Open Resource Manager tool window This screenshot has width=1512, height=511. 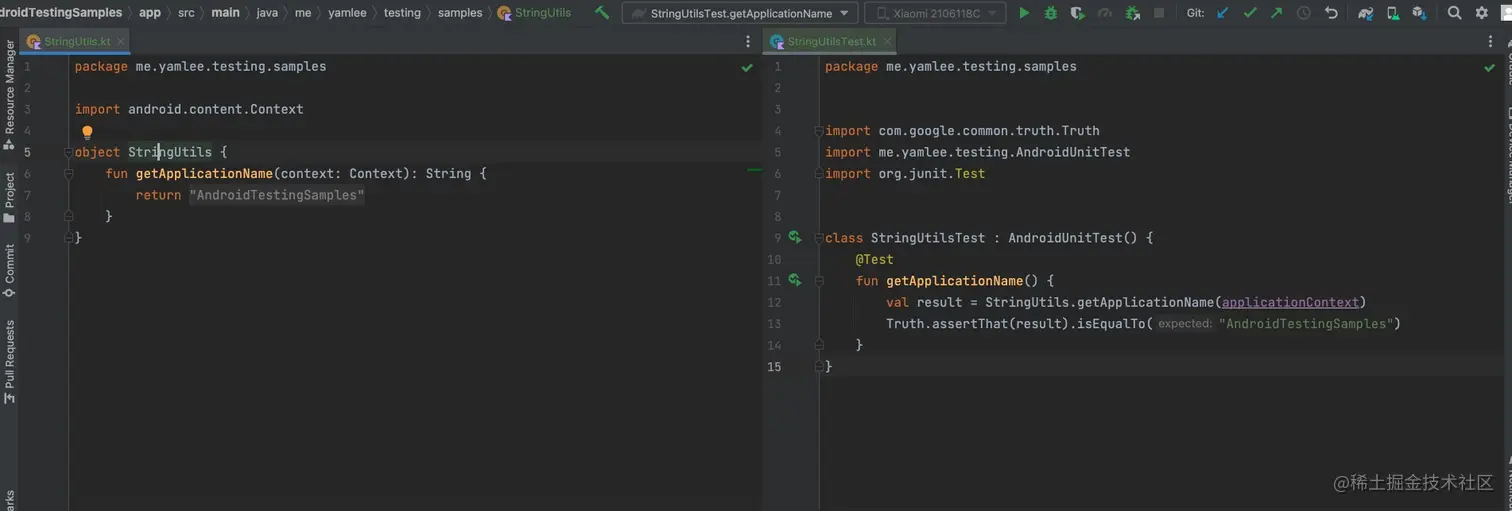[9, 95]
